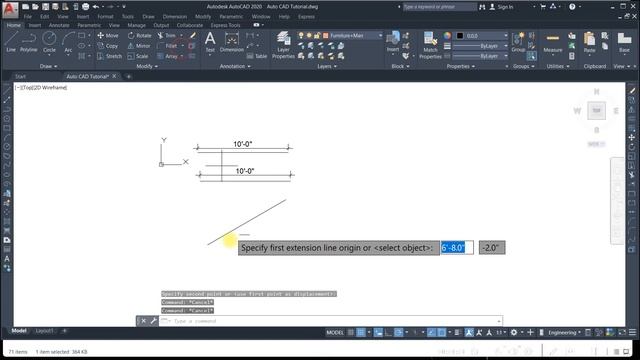Open the AutoCAD application menu logo
The image size is (640, 360).
10,10
